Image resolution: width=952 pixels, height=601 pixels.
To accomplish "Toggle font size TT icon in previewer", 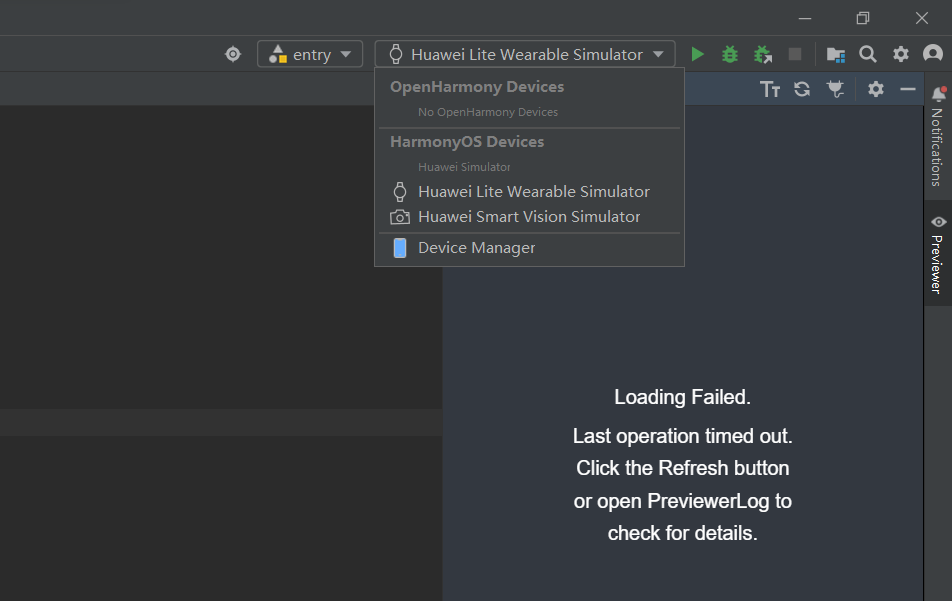I will point(770,89).
